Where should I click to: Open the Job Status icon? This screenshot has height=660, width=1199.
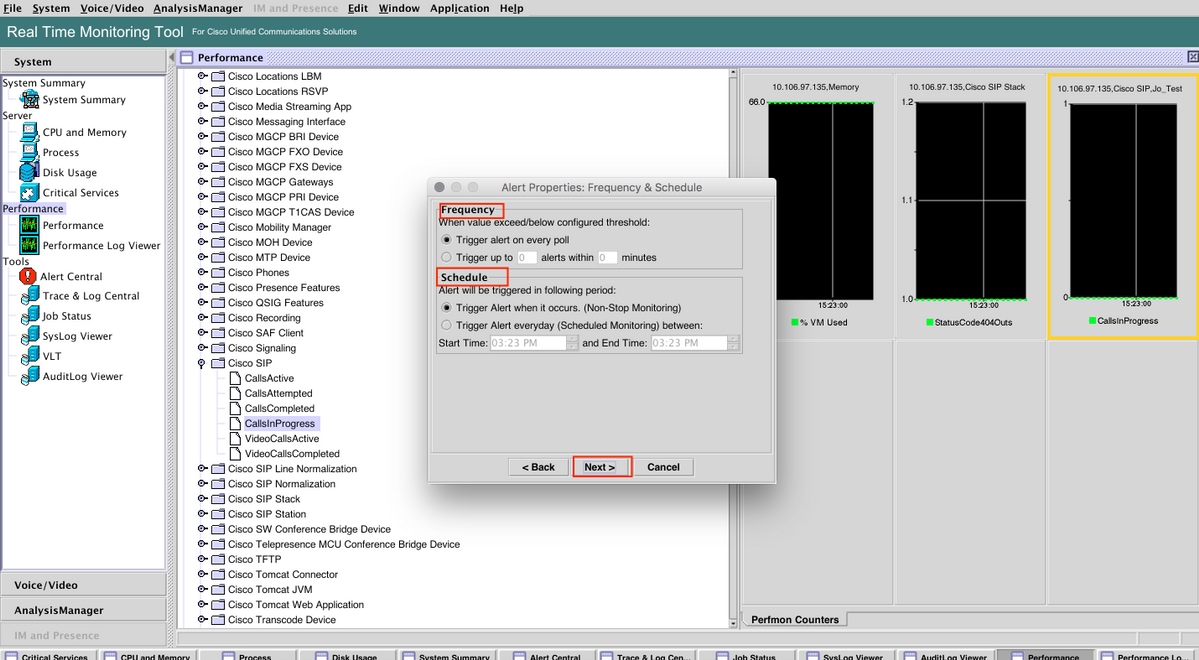30,316
